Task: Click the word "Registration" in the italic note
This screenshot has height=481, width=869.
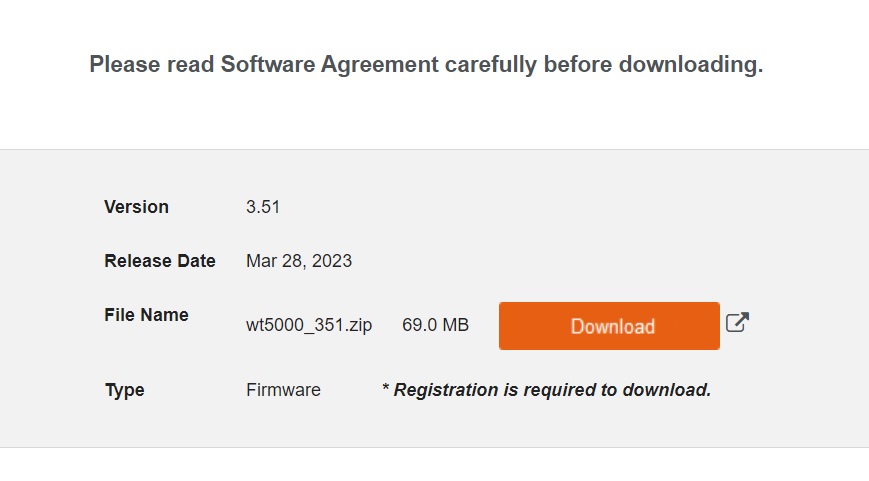Action: [440, 389]
